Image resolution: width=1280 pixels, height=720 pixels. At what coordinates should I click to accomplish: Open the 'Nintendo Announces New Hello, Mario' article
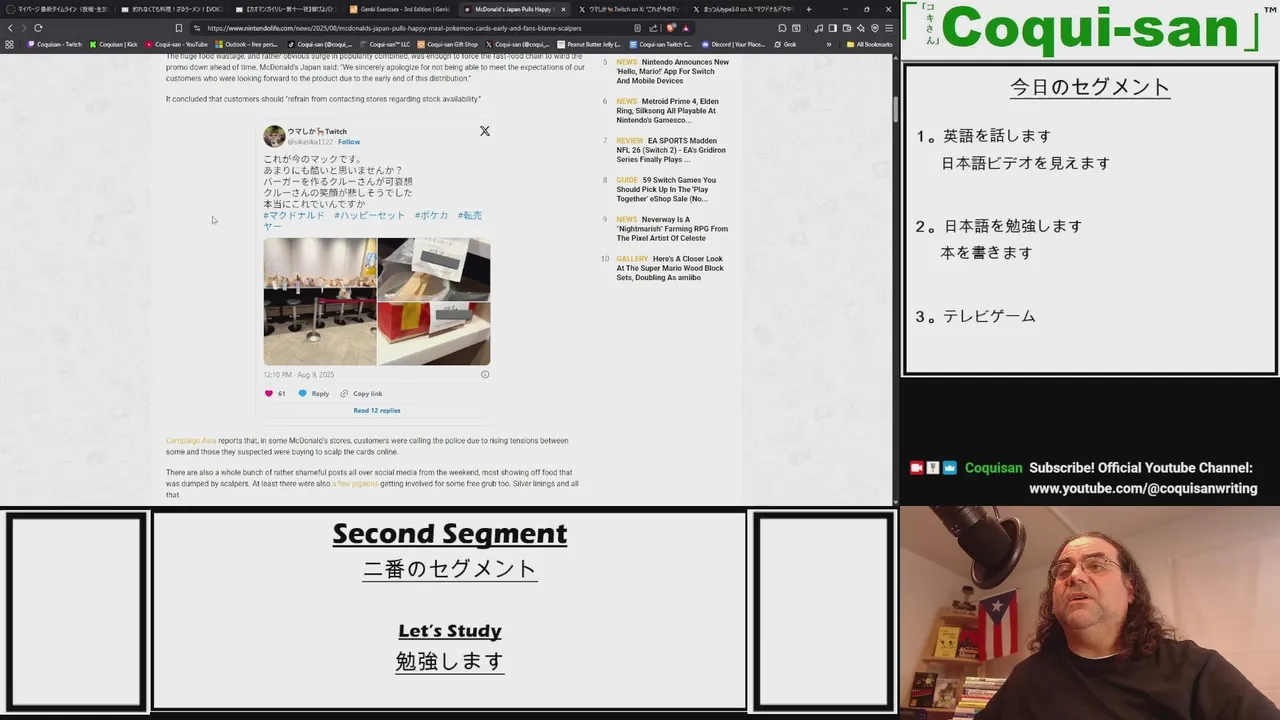point(672,71)
